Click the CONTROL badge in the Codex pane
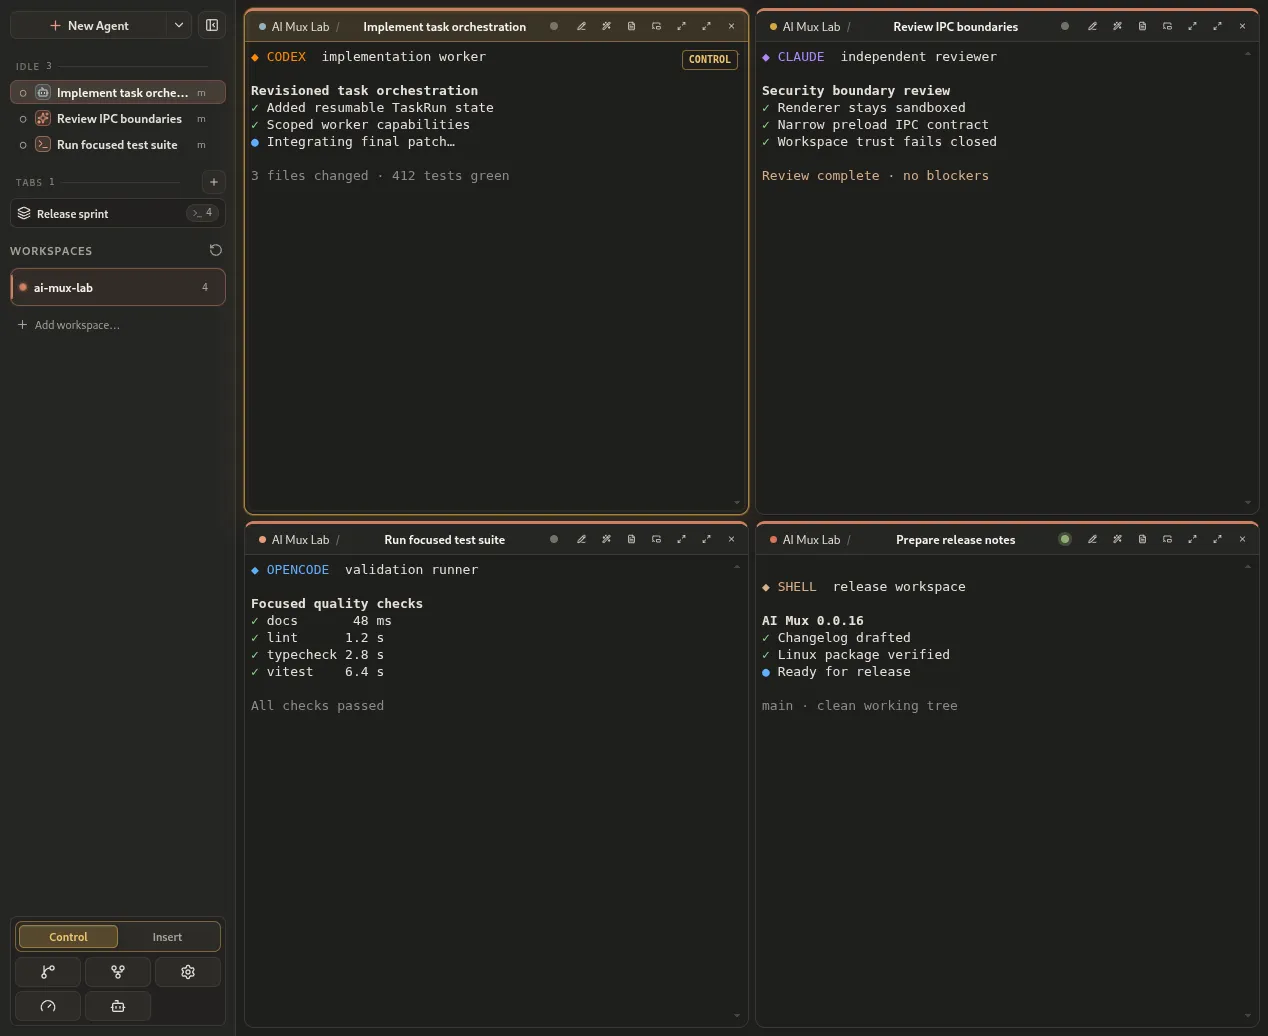The image size is (1268, 1036). (710, 60)
